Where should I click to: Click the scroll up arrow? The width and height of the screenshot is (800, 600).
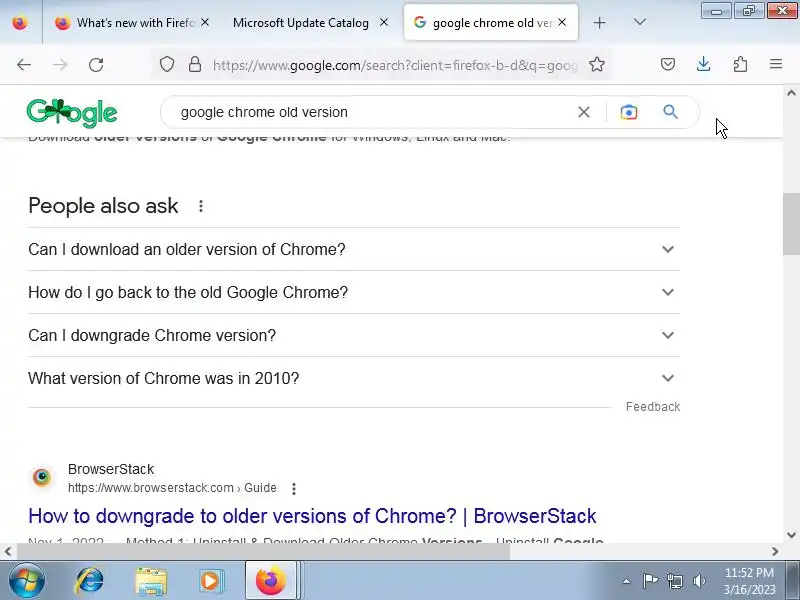pyautogui.click(x=791, y=93)
